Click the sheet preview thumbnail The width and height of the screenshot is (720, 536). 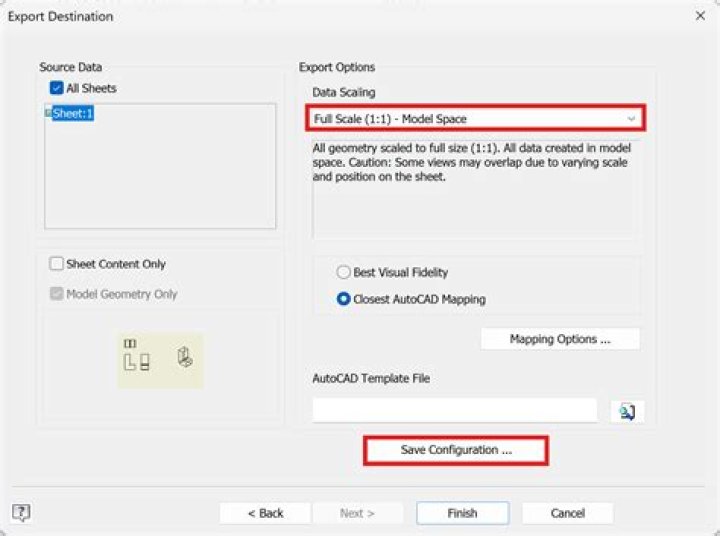click(x=161, y=361)
